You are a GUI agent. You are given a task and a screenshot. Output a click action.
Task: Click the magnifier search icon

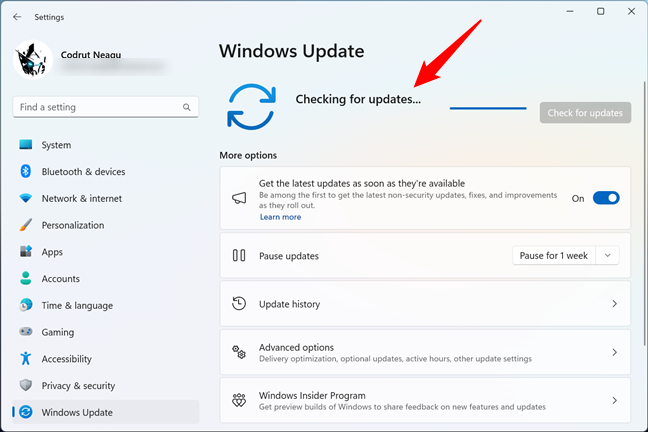point(187,107)
